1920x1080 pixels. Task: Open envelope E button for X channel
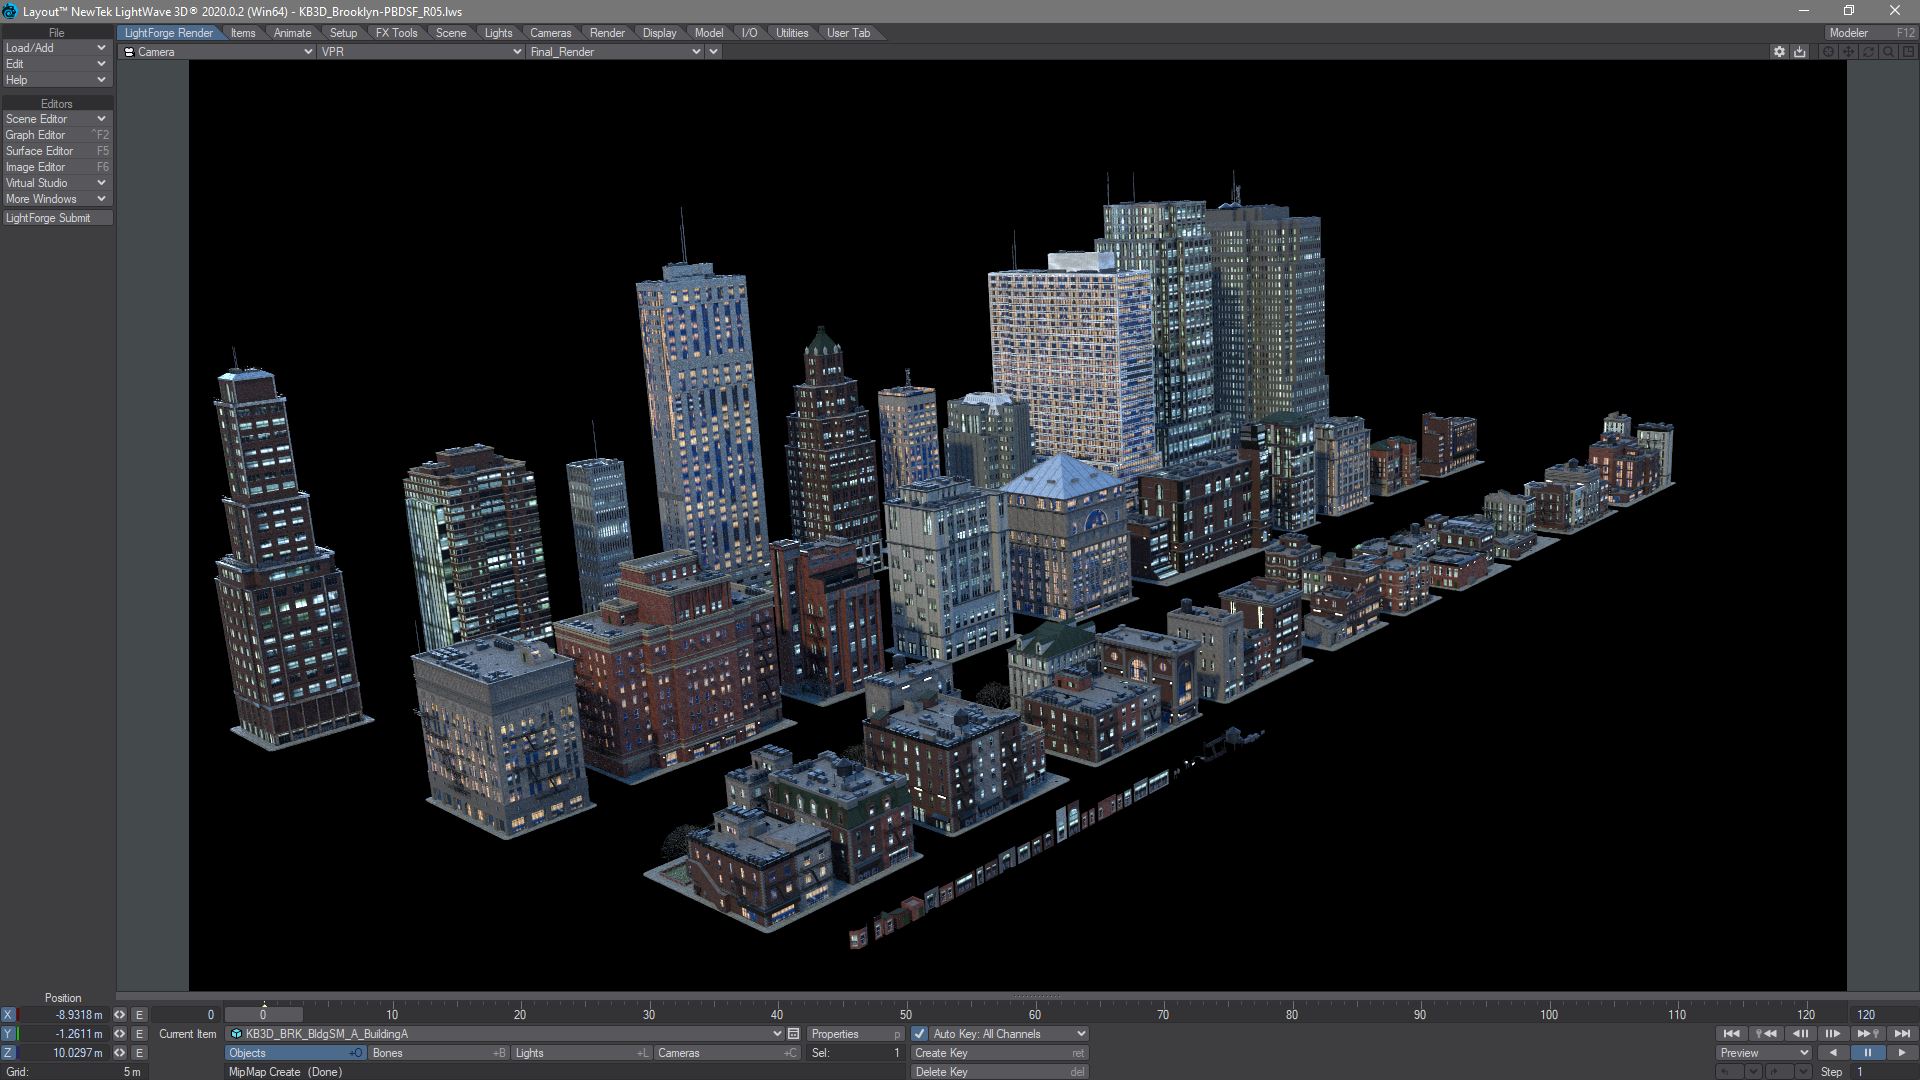139,1015
